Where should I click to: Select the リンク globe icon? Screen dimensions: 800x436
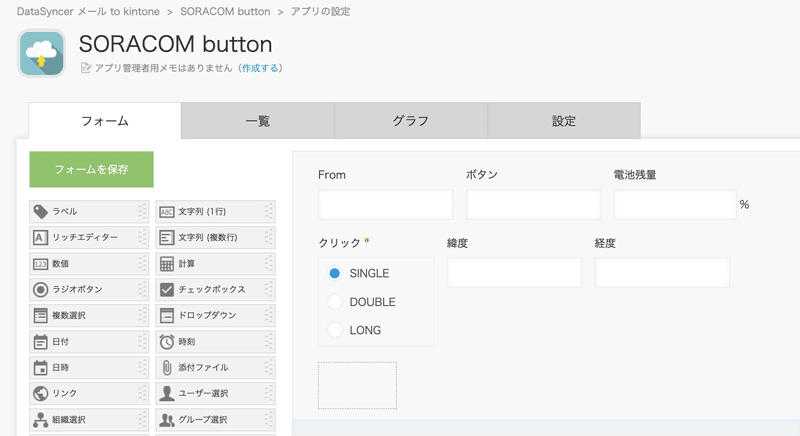point(40,393)
